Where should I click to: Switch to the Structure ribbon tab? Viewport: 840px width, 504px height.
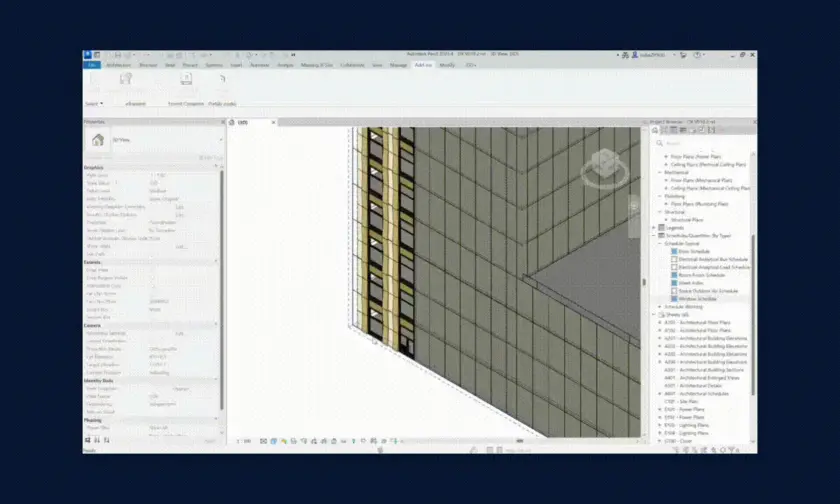click(x=148, y=65)
